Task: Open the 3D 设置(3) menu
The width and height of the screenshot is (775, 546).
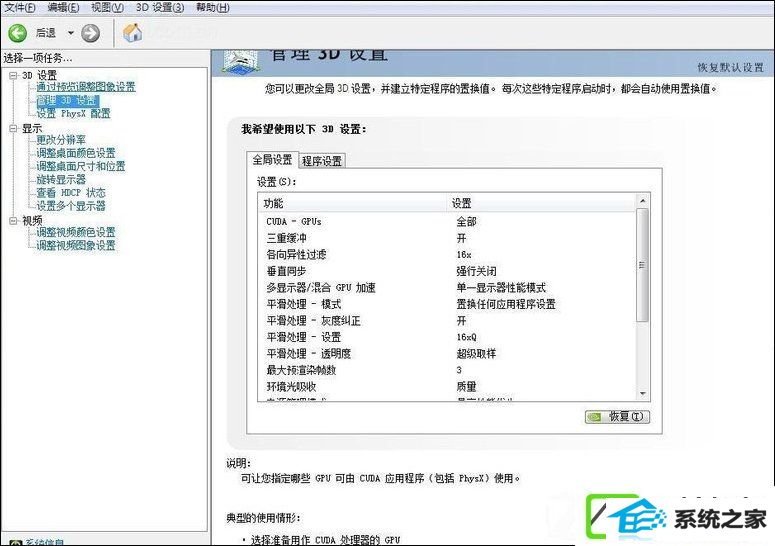Action: coord(160,7)
